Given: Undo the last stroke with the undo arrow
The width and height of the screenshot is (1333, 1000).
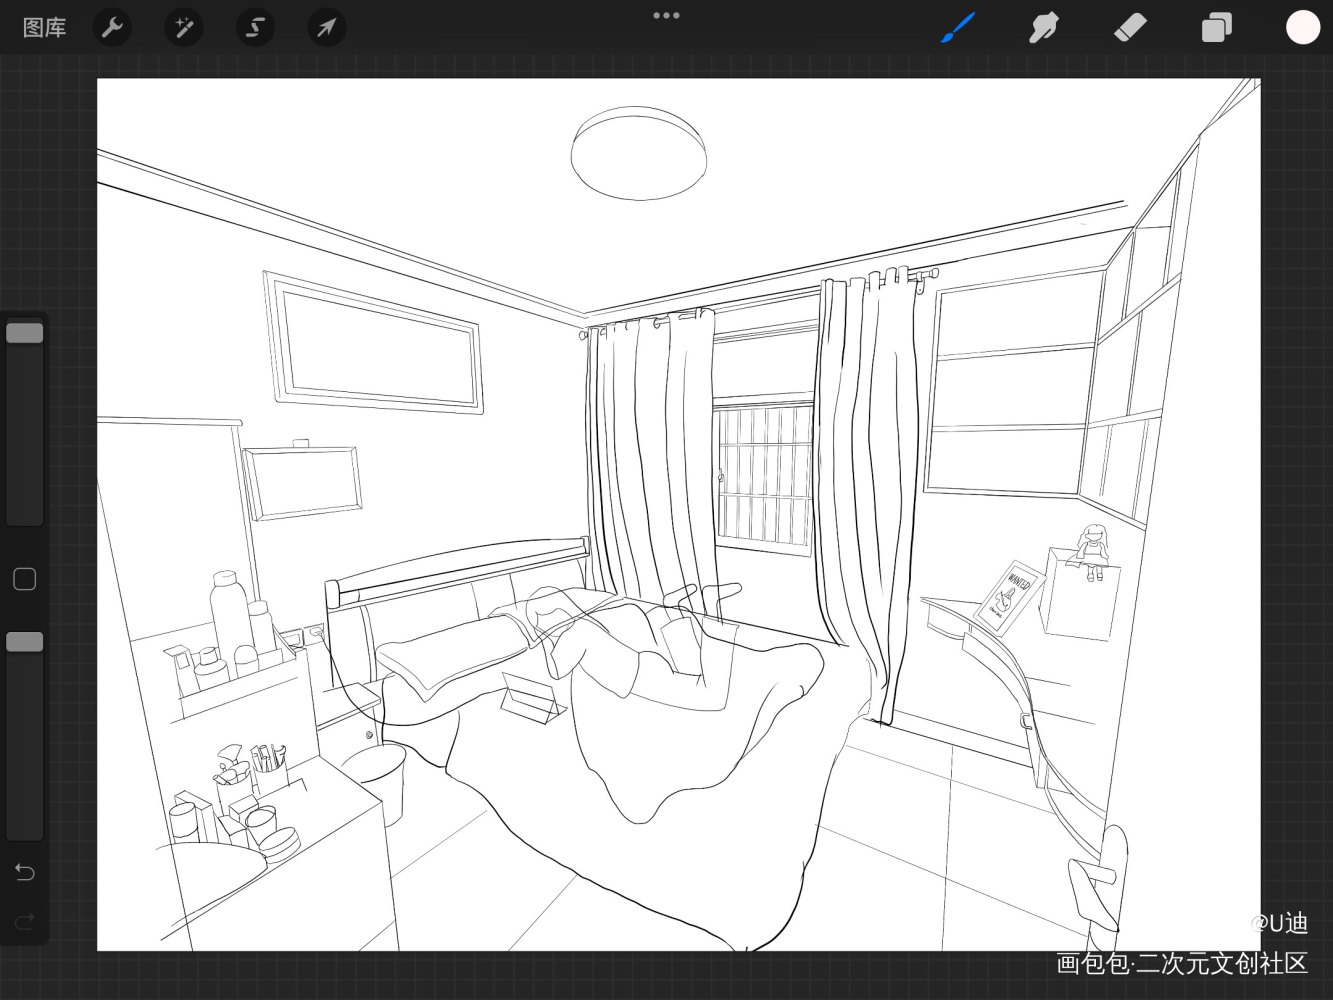Looking at the screenshot, I should 25,872.
